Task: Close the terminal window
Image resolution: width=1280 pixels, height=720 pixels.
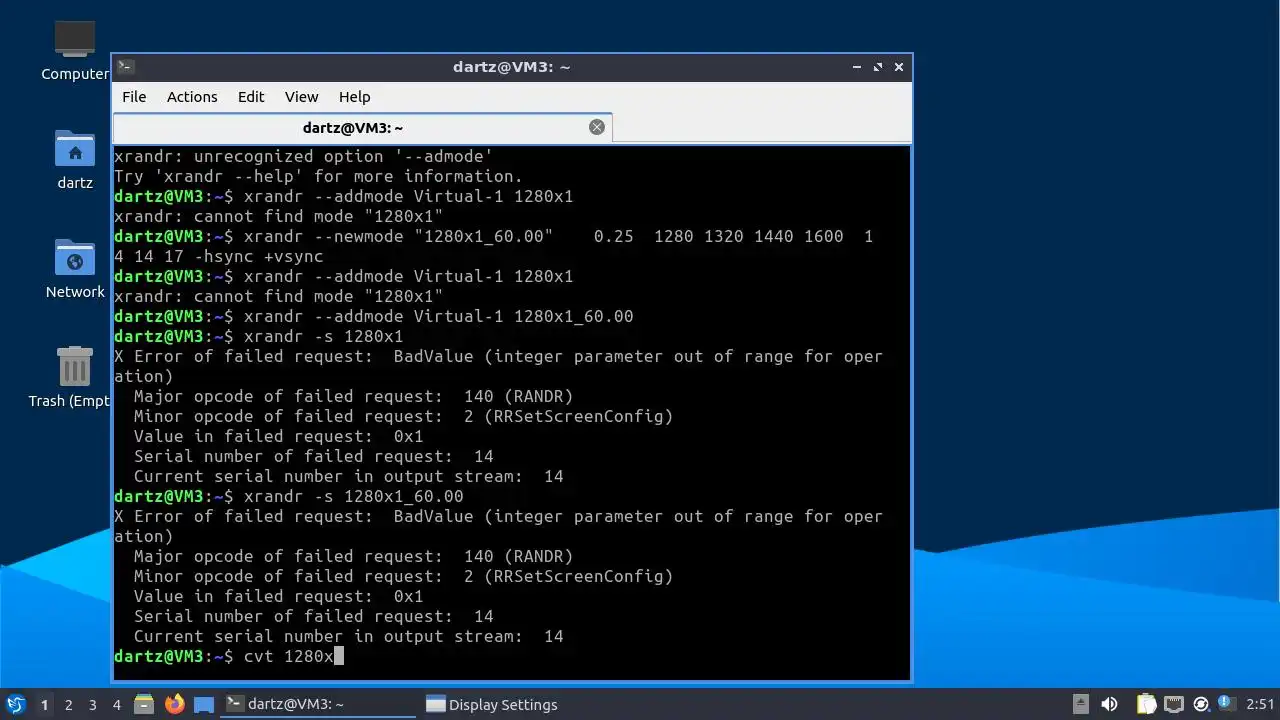Action: tap(899, 67)
